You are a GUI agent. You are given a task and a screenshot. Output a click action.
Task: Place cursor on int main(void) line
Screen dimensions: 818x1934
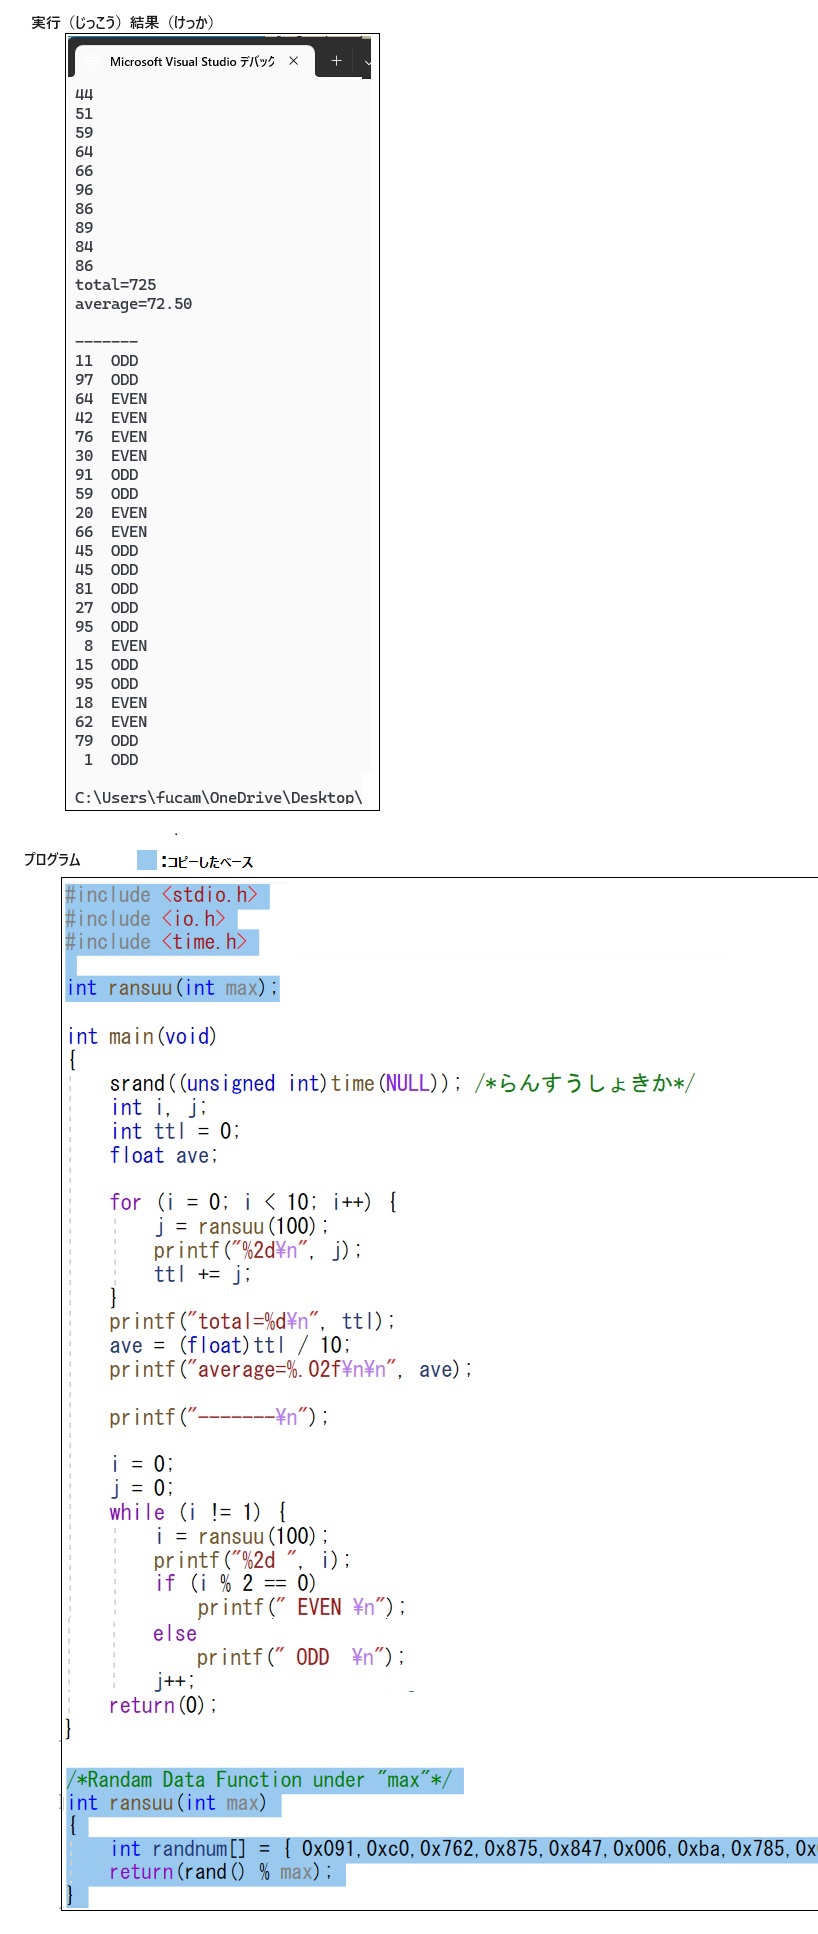click(x=142, y=1036)
